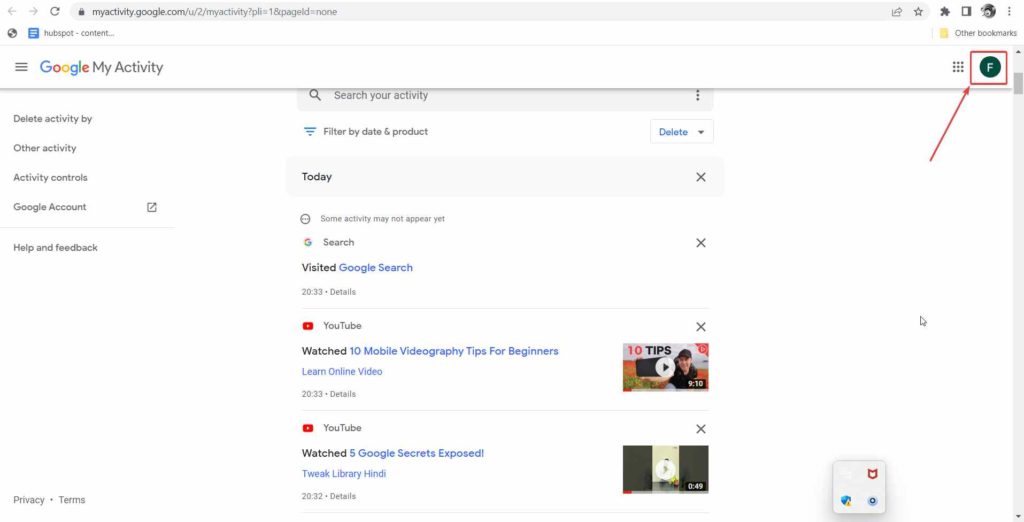Open the Terms link
This screenshot has height=522, width=1024.
coord(72,500)
